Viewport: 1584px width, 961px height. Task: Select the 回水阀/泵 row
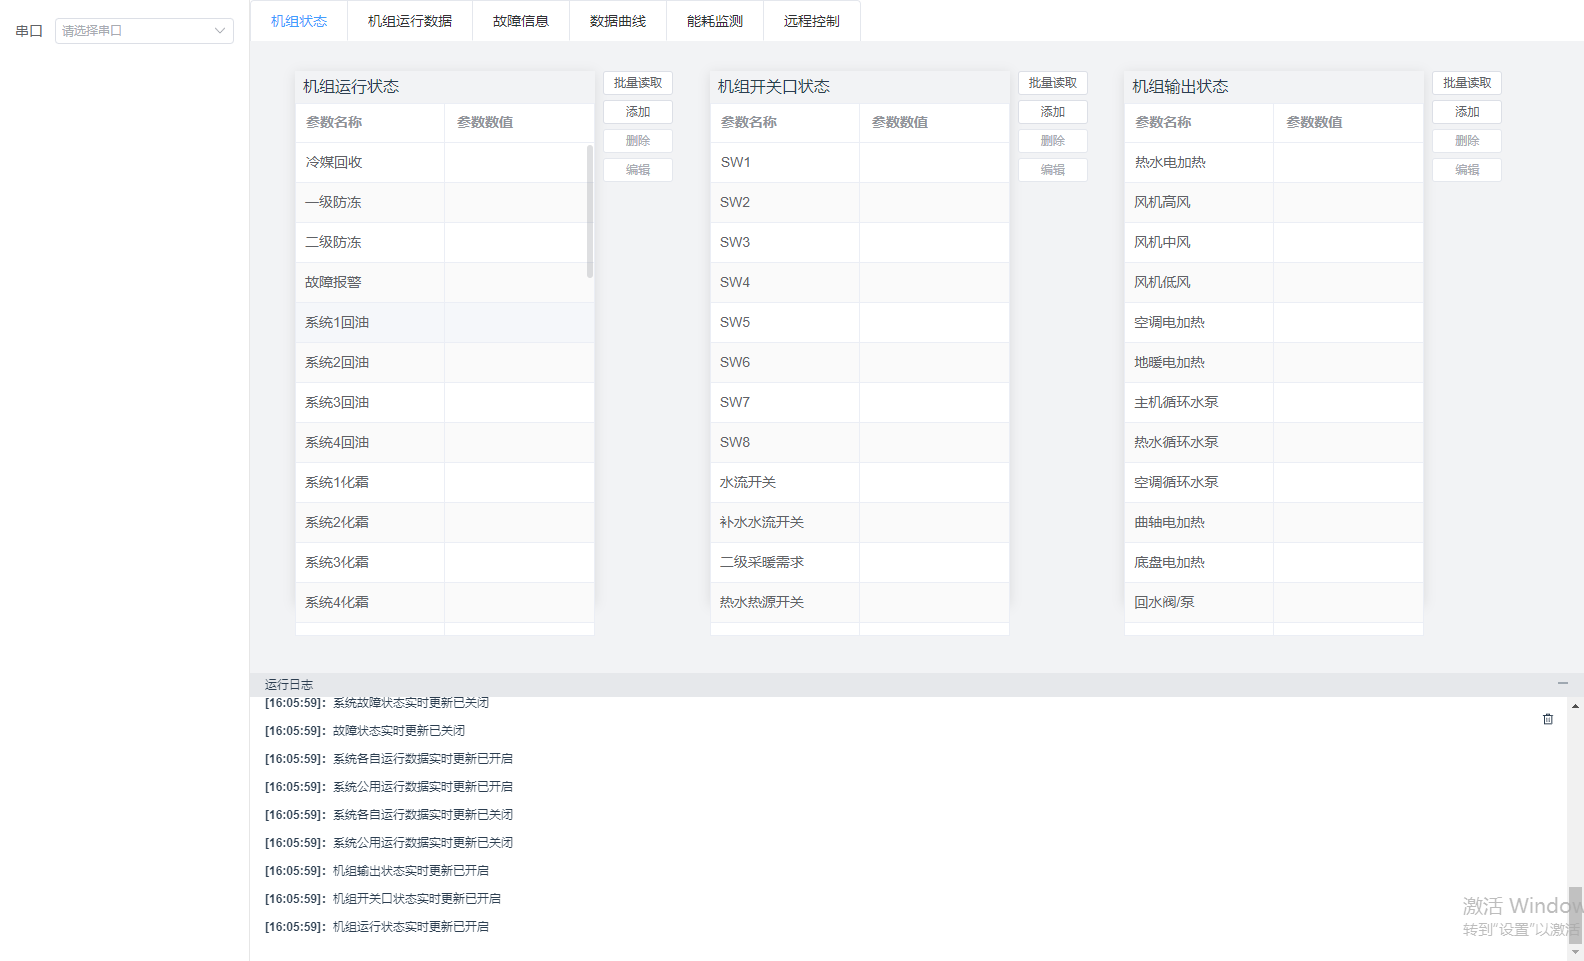pyautogui.click(x=1274, y=602)
